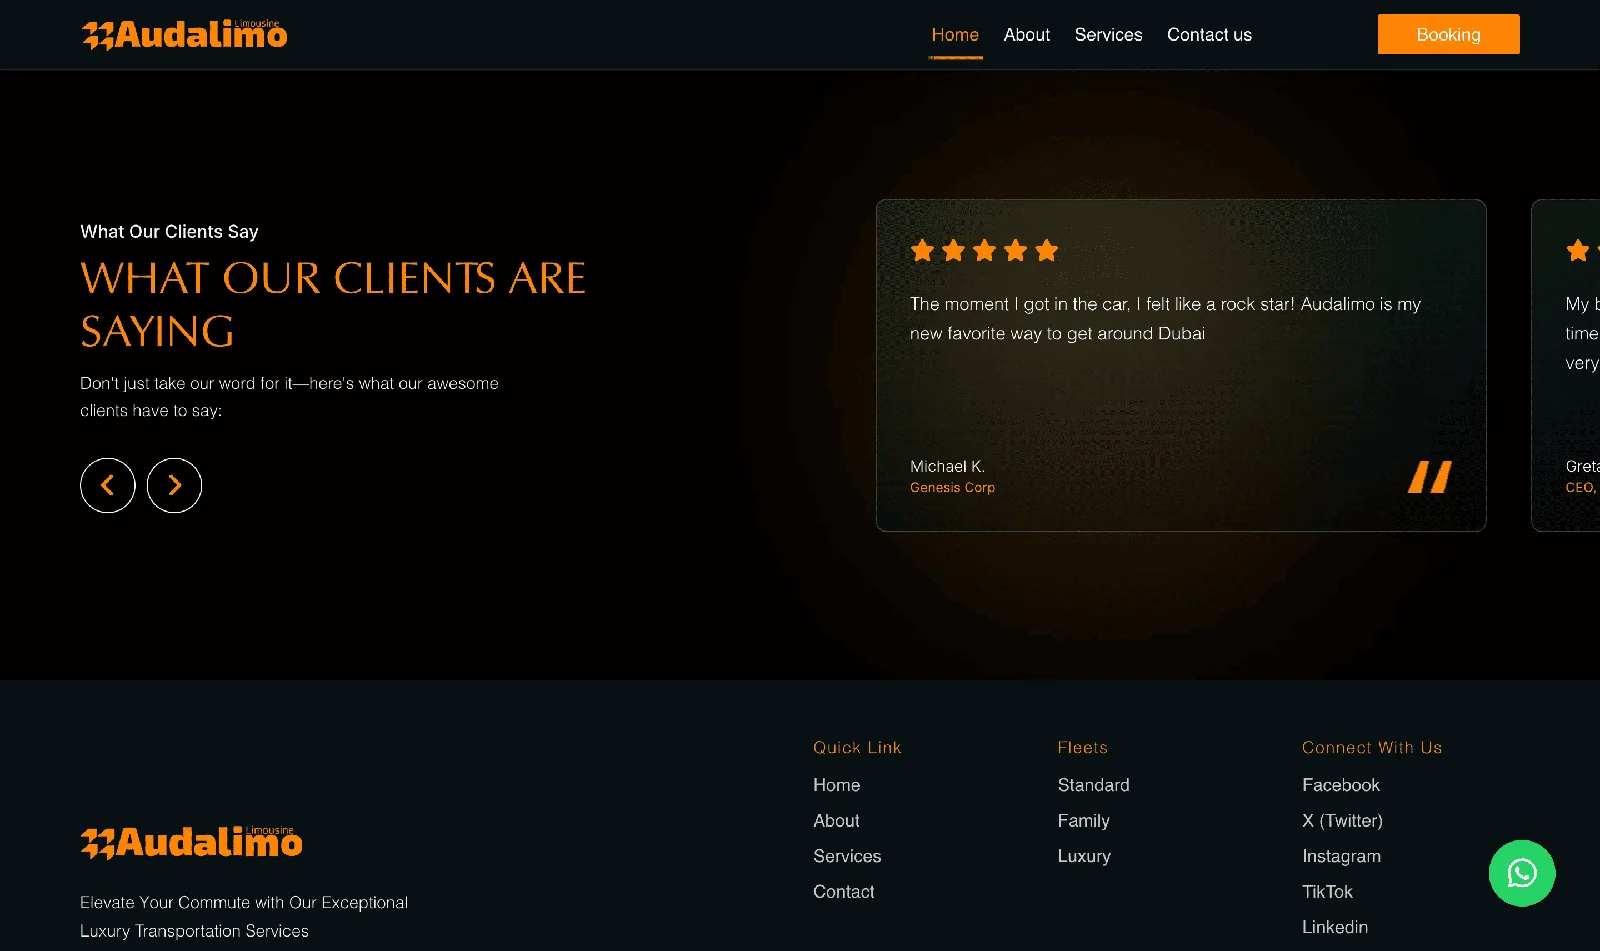This screenshot has height=951, width=1600.
Task: Click the 'Don't just take our word' paragraph
Action: coord(289,397)
